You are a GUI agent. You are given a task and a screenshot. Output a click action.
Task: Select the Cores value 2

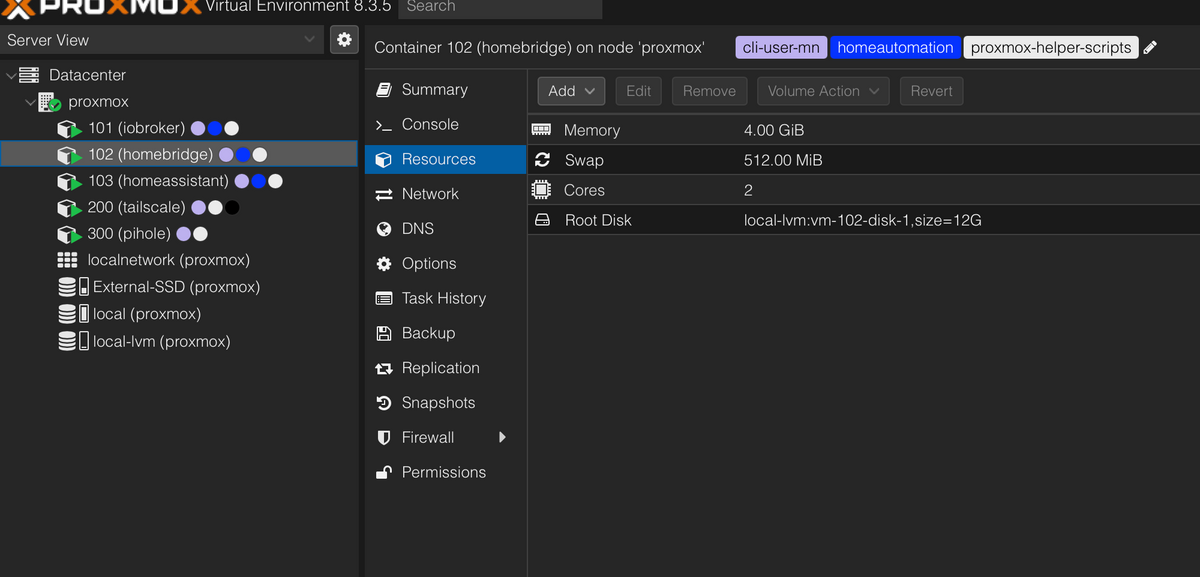tap(748, 190)
